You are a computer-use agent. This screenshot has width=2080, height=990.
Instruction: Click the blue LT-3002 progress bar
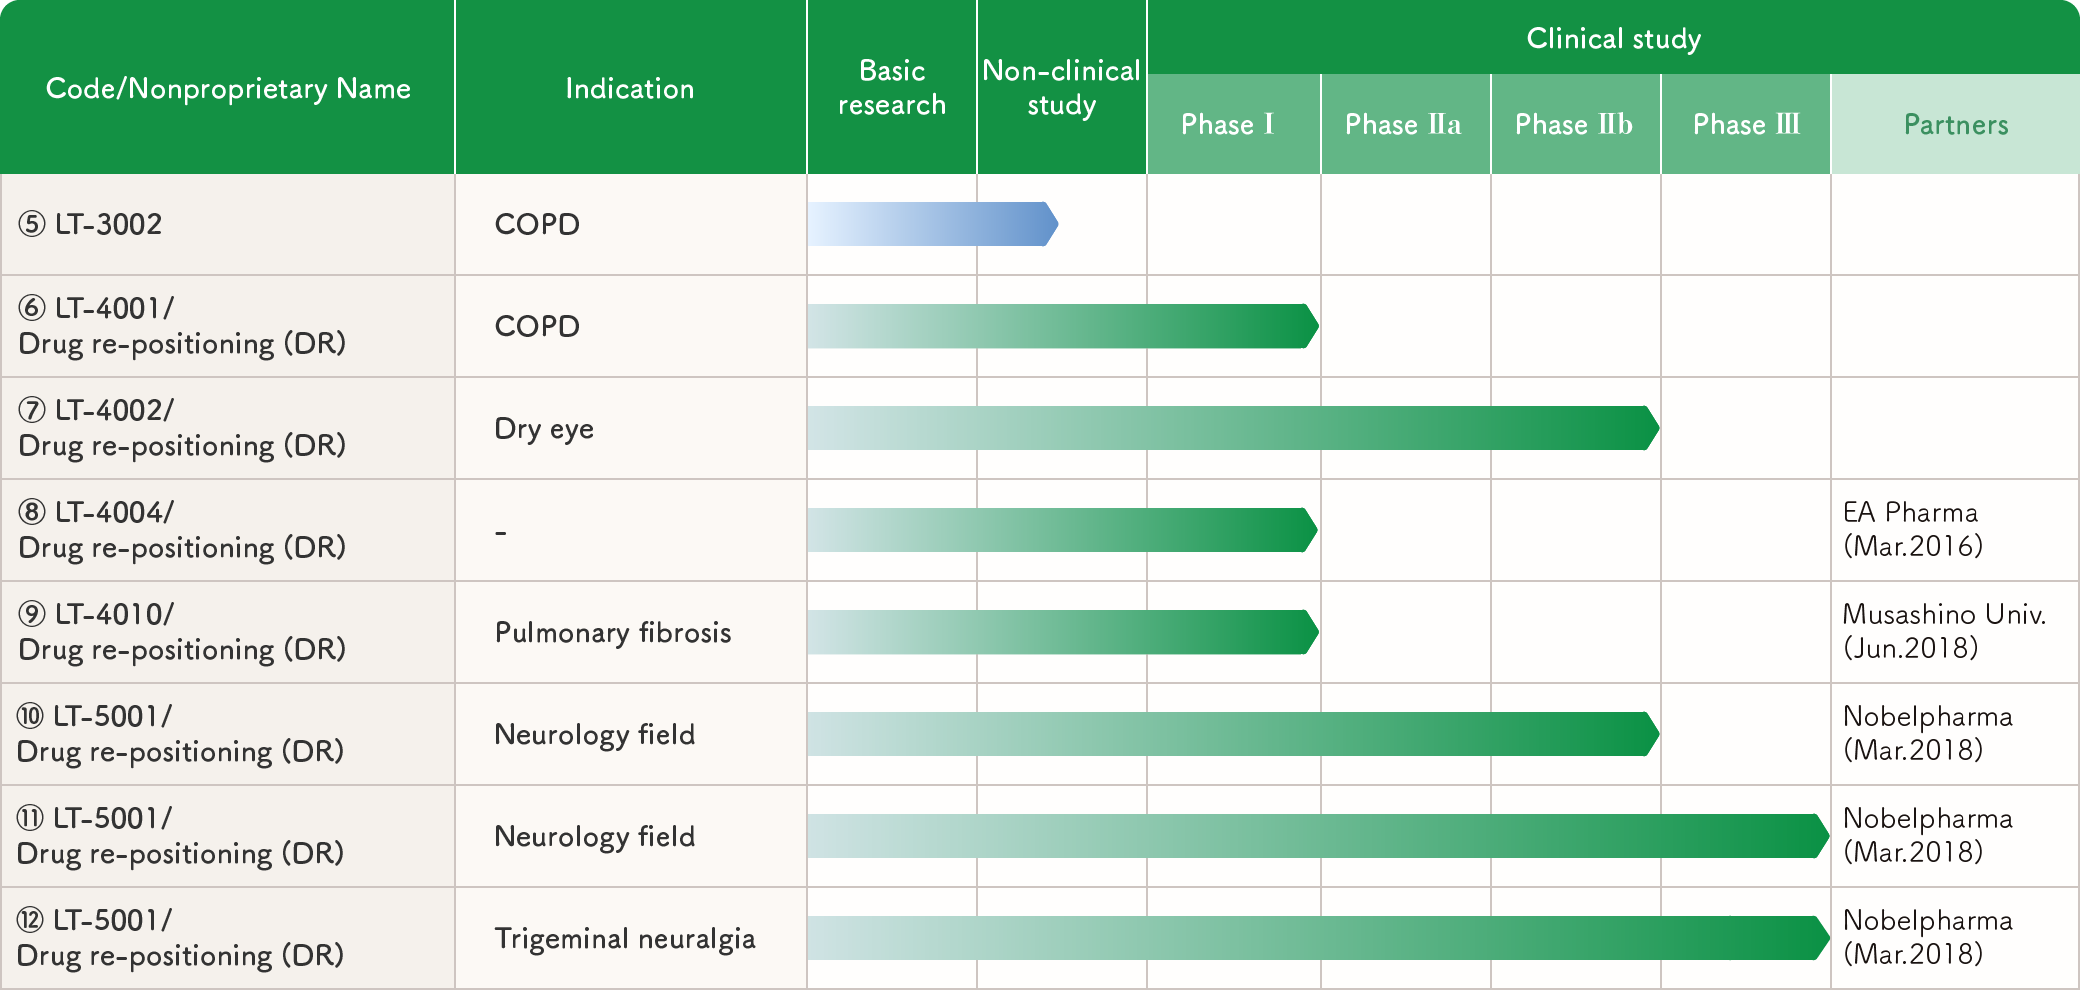933,224
